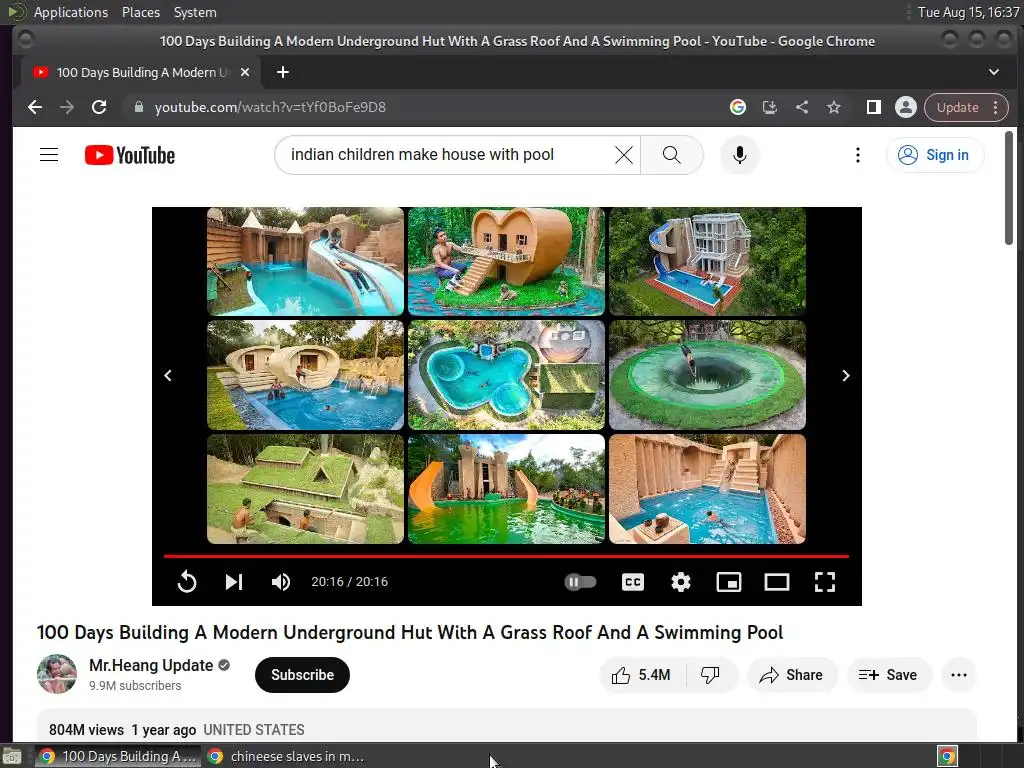Image resolution: width=1024 pixels, height=768 pixels.
Task: Toggle closed captions CC
Action: click(633, 581)
